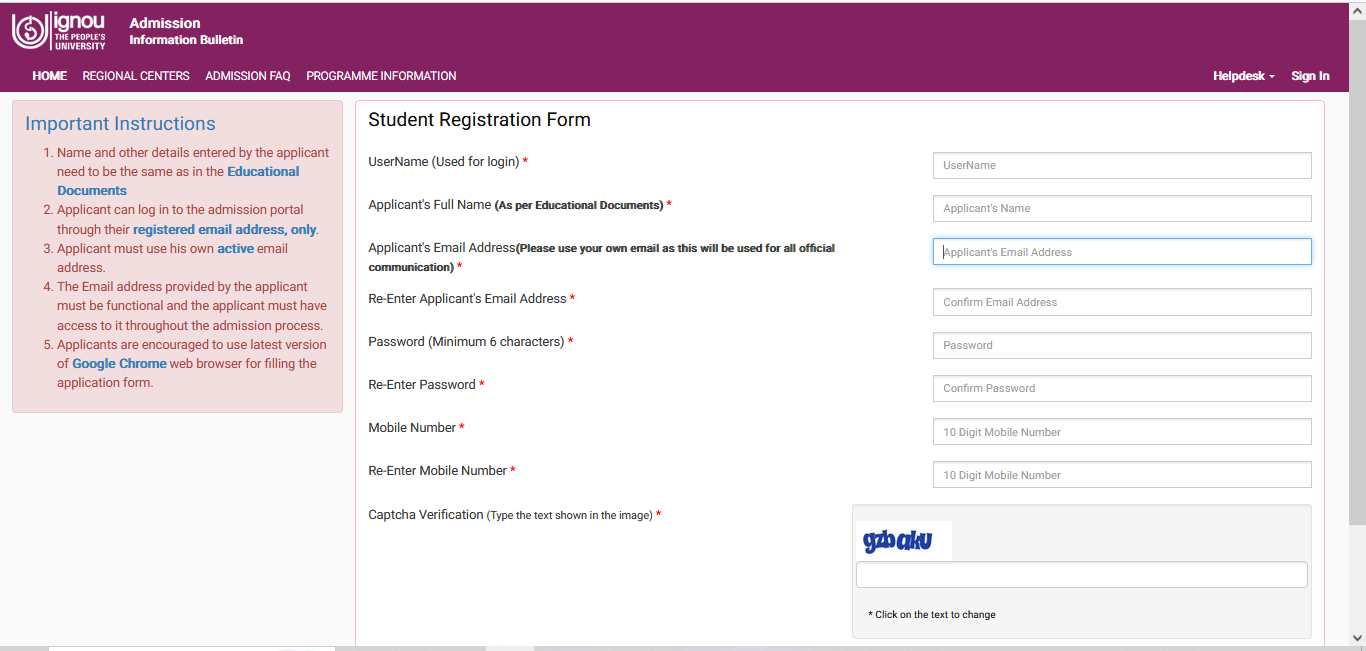Click the Applicant's Name text box
The width and height of the screenshot is (1366, 651).
pos(1121,208)
